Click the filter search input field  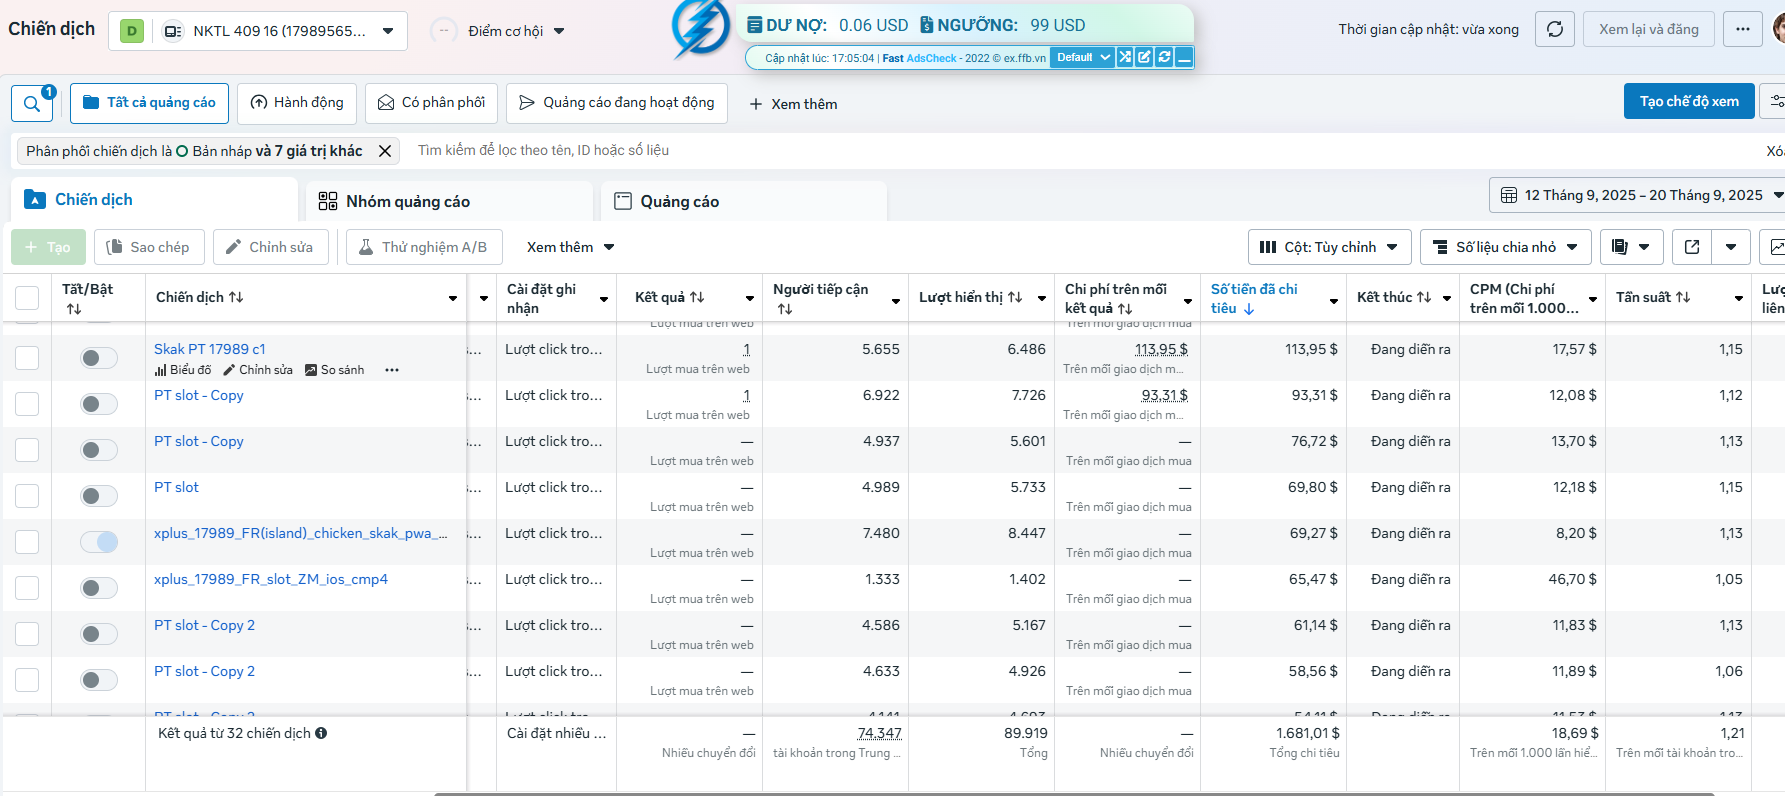(x=1080, y=151)
